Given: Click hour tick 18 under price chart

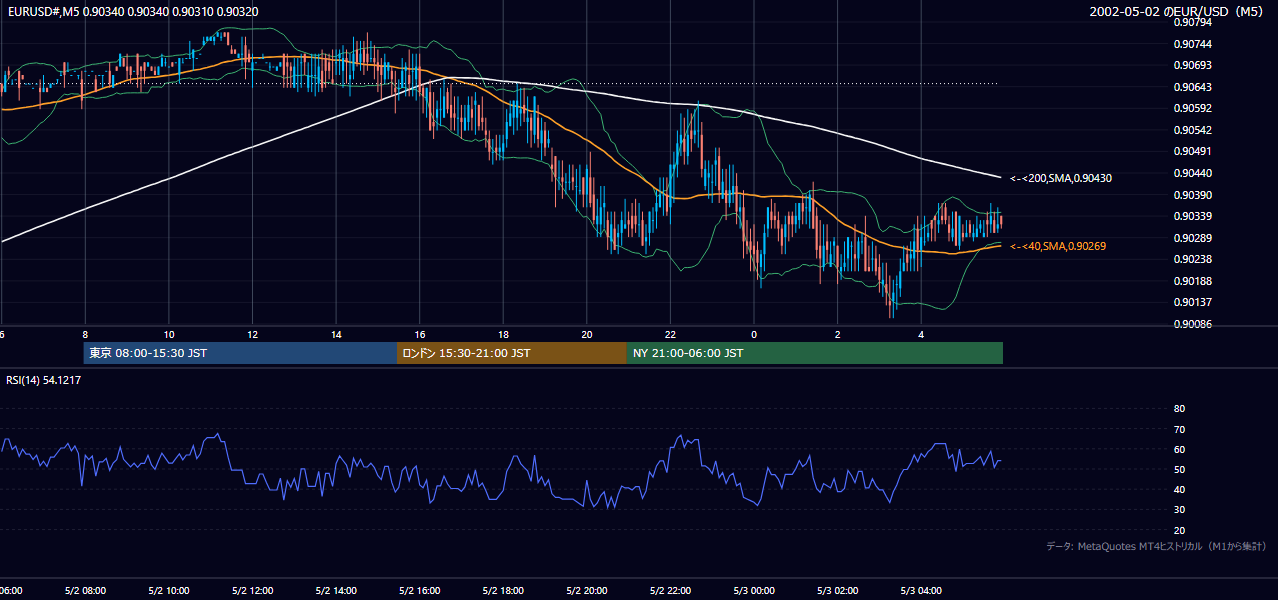Looking at the screenshot, I should [x=503, y=335].
